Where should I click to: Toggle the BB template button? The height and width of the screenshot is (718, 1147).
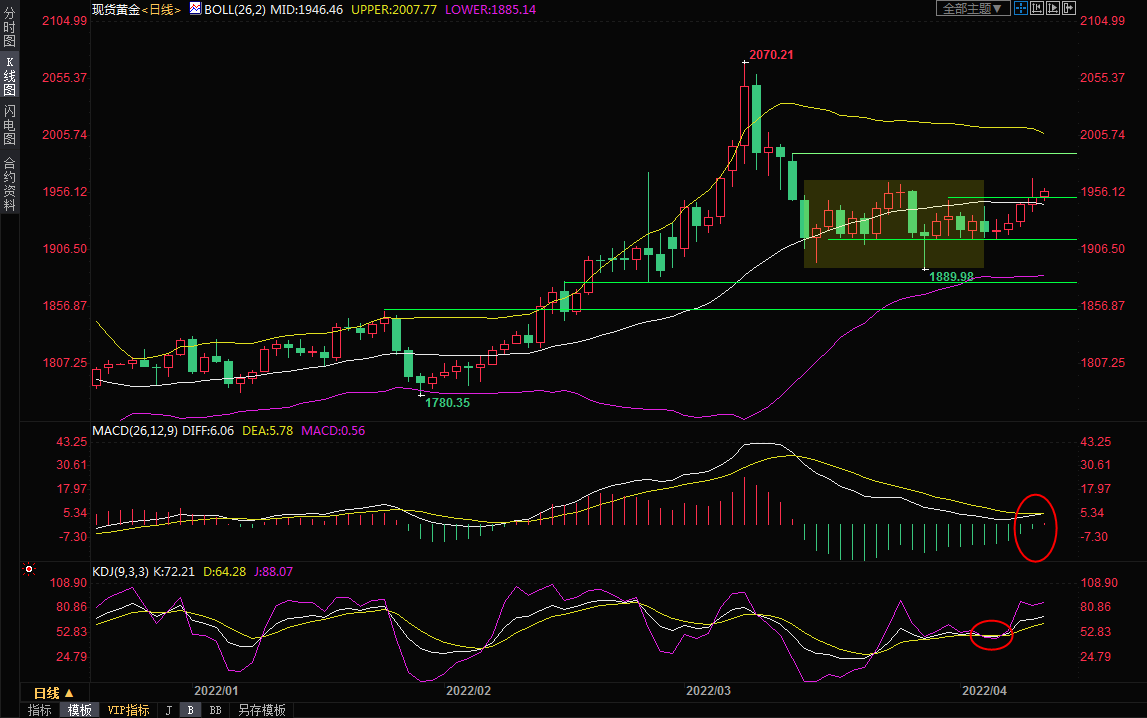(x=215, y=710)
